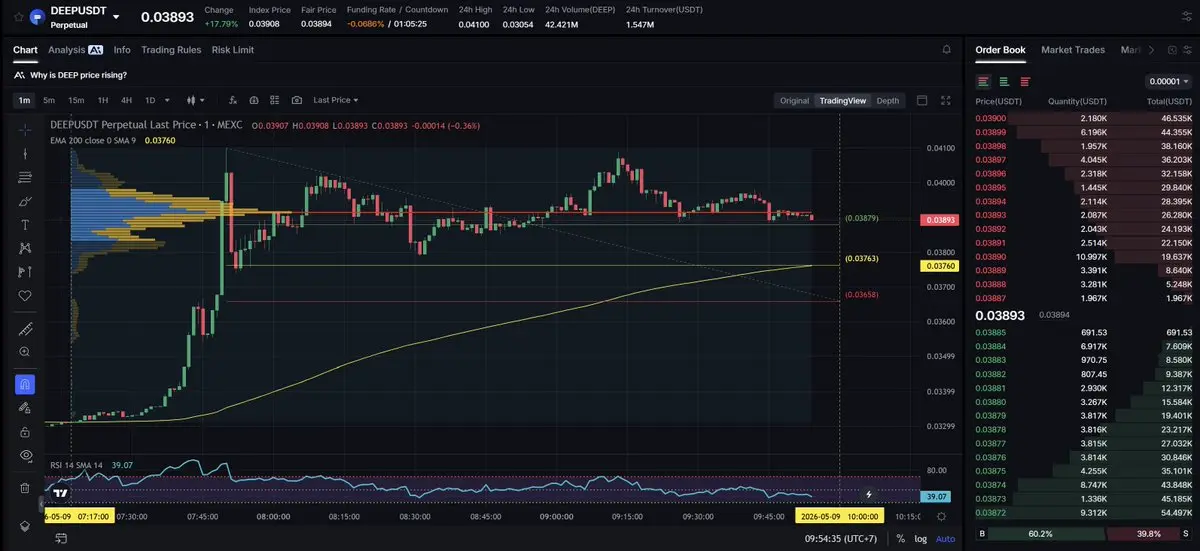Click the clock-style icon beside the fx indicators icon

point(254,100)
